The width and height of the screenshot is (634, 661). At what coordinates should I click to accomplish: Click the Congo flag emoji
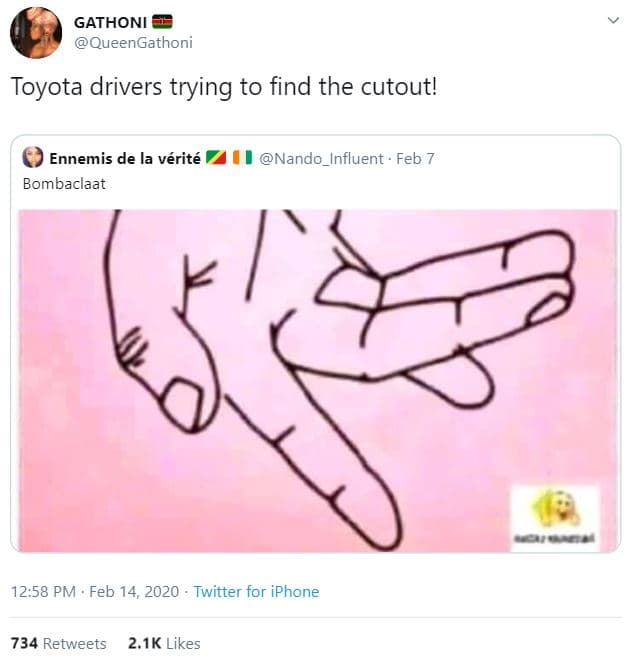click(217, 158)
